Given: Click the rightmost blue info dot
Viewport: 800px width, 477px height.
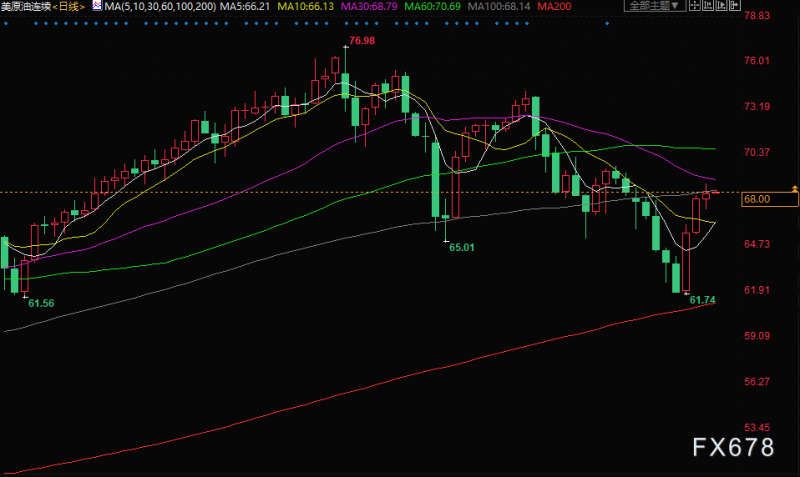Looking at the screenshot, I should [x=607, y=23].
